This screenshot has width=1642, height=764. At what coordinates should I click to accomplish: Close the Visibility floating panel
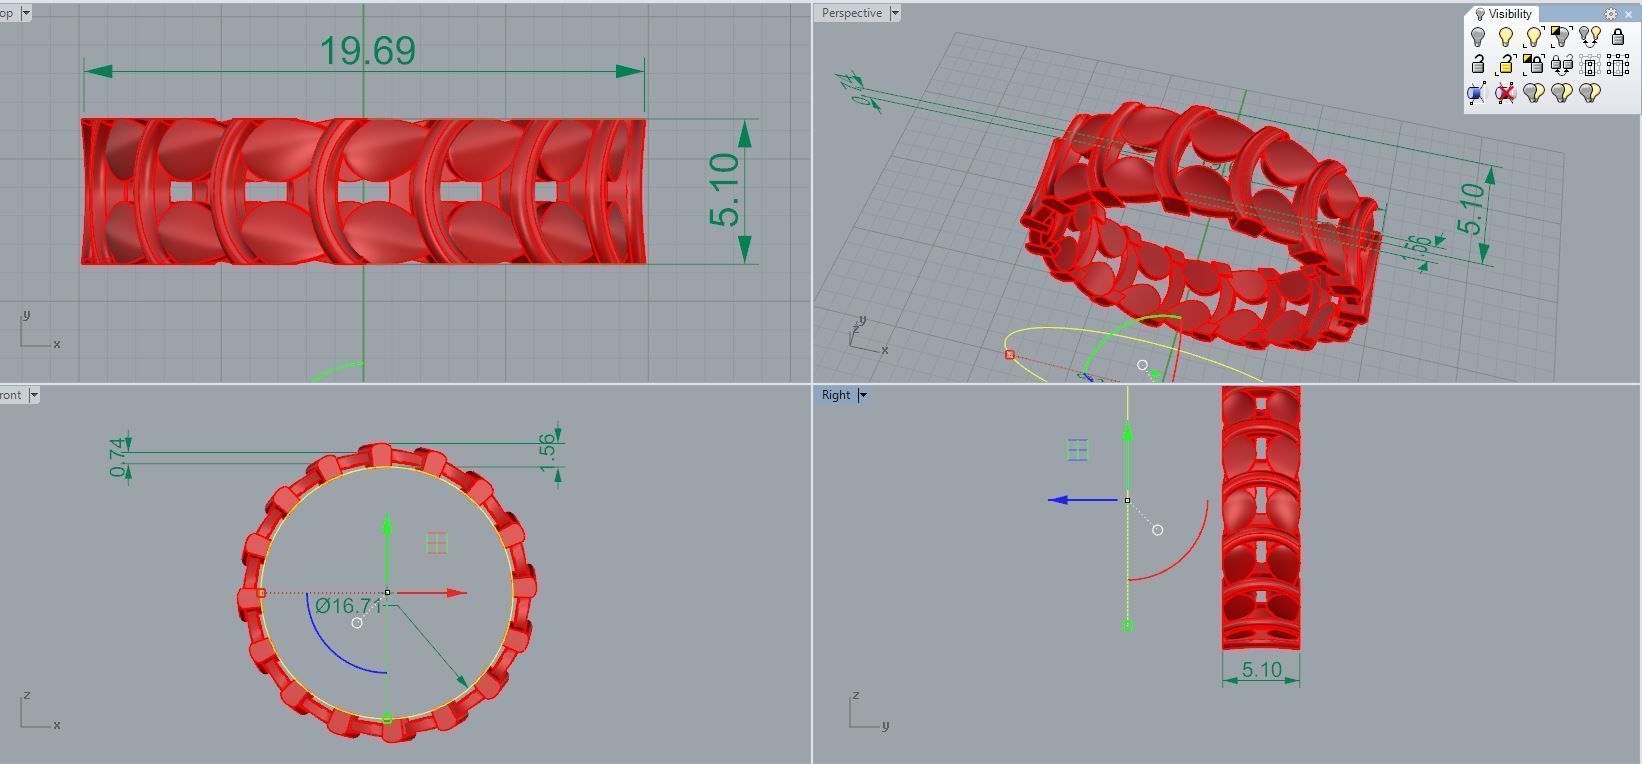coord(1628,14)
